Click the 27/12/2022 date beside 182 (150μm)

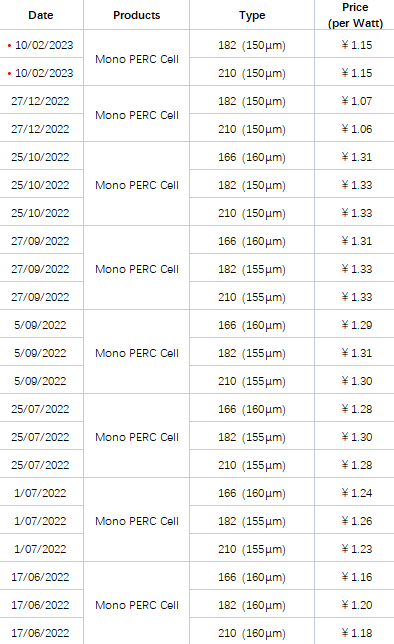(x=40, y=101)
